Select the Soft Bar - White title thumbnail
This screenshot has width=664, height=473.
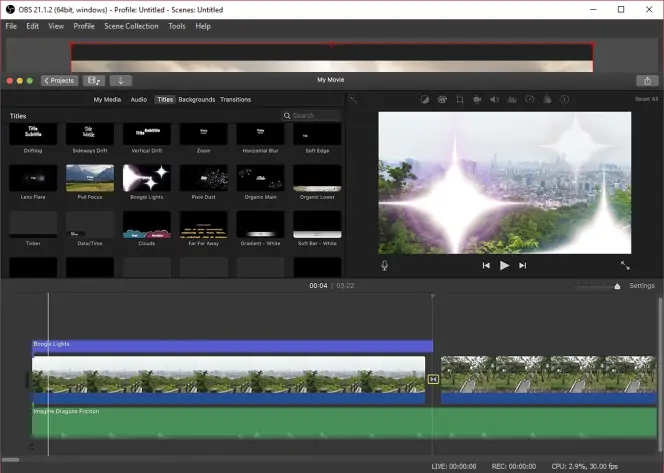(x=317, y=224)
